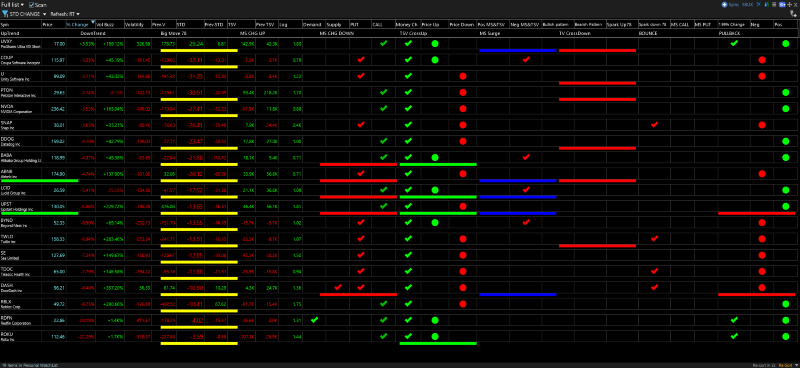Image resolution: width=800 pixels, height=368 pixels.
Task: Click the green Pos dot in UPST row
Action: (x=785, y=206)
